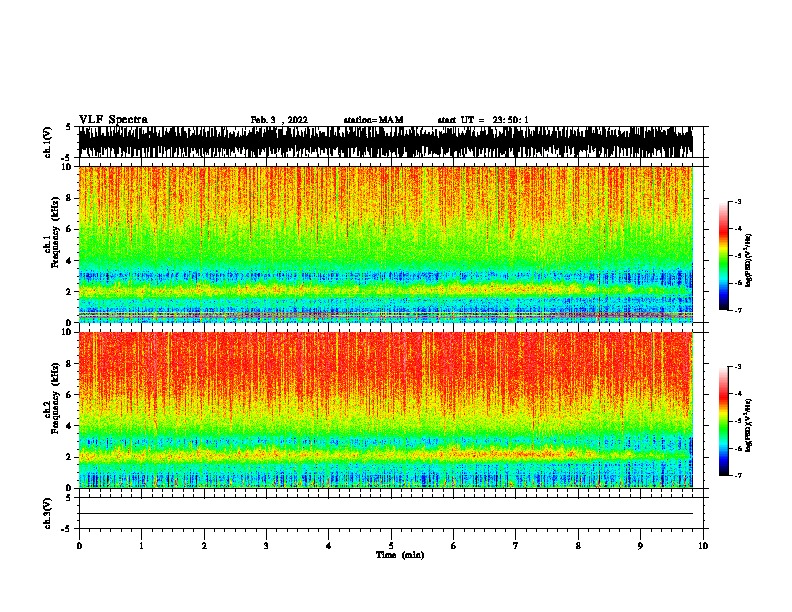The height and width of the screenshot is (612, 792).
Task: Select the ch.3(V) waveform axis label
Action: click(x=48, y=513)
